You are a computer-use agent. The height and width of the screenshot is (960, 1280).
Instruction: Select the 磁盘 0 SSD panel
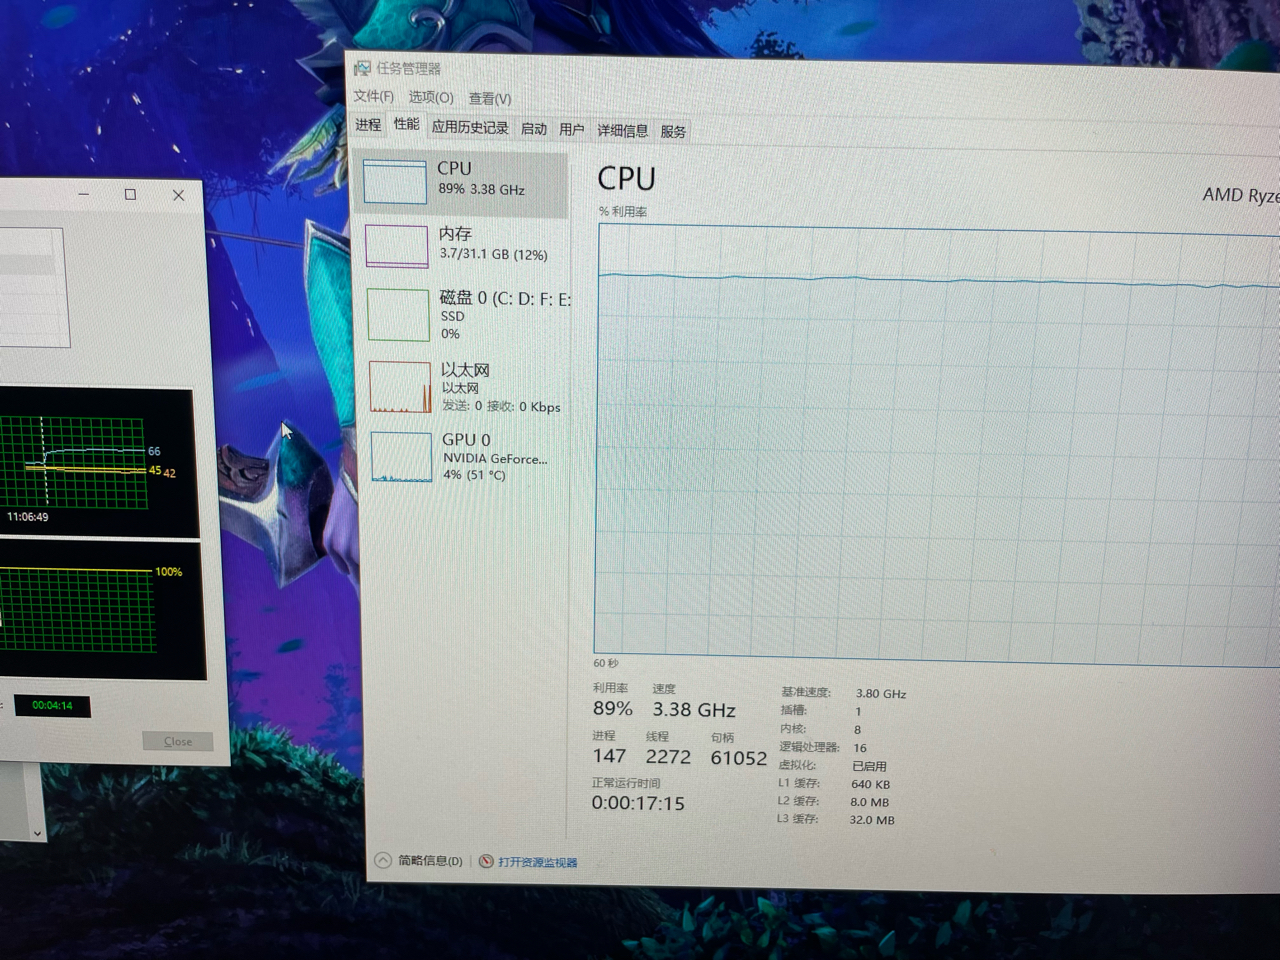pos(465,313)
